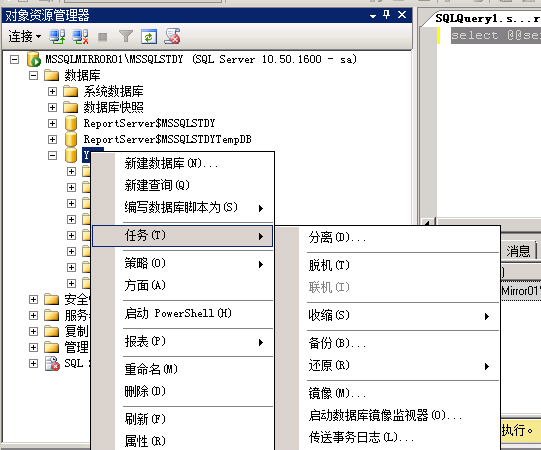Viewport: 541px width, 450px height.
Task: Click the script icon with red X
Action: point(172,36)
